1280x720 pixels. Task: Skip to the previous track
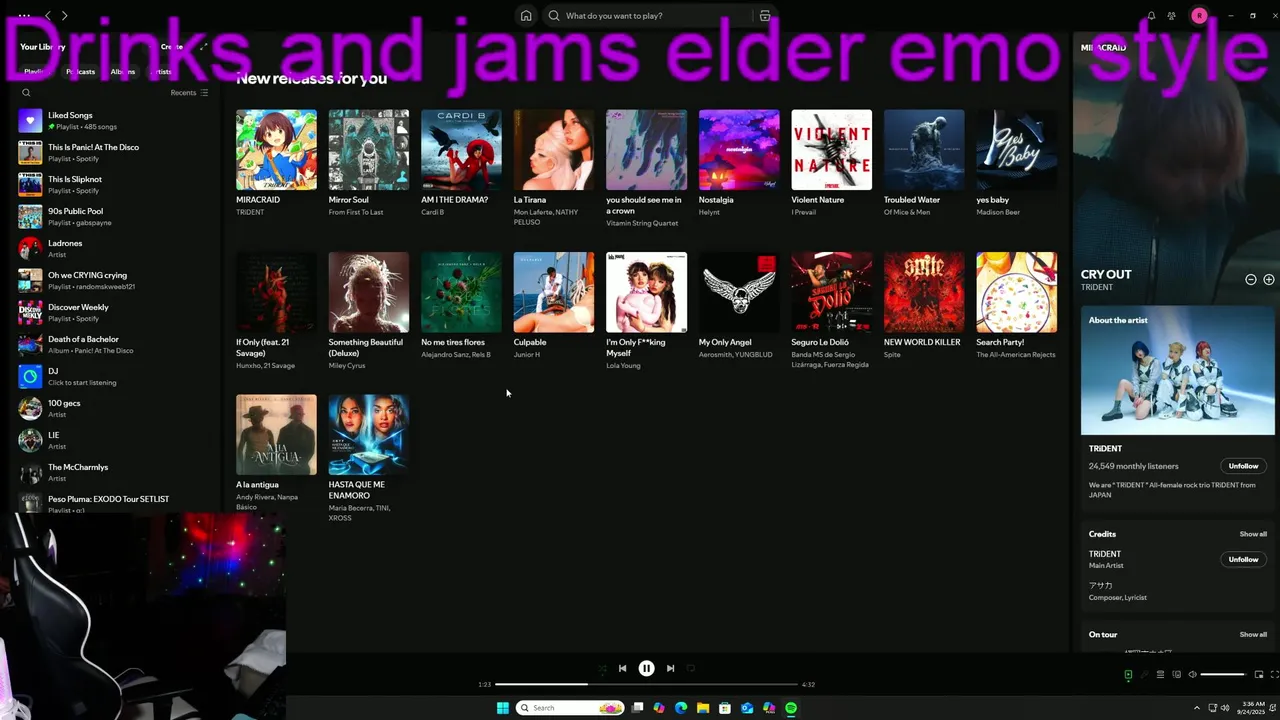point(622,668)
